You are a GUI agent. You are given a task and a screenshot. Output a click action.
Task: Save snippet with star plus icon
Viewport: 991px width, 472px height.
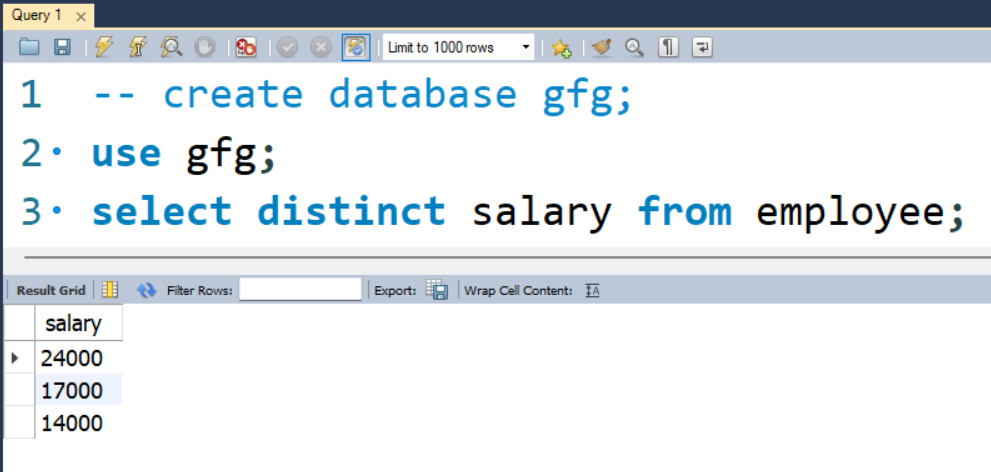(x=561, y=48)
